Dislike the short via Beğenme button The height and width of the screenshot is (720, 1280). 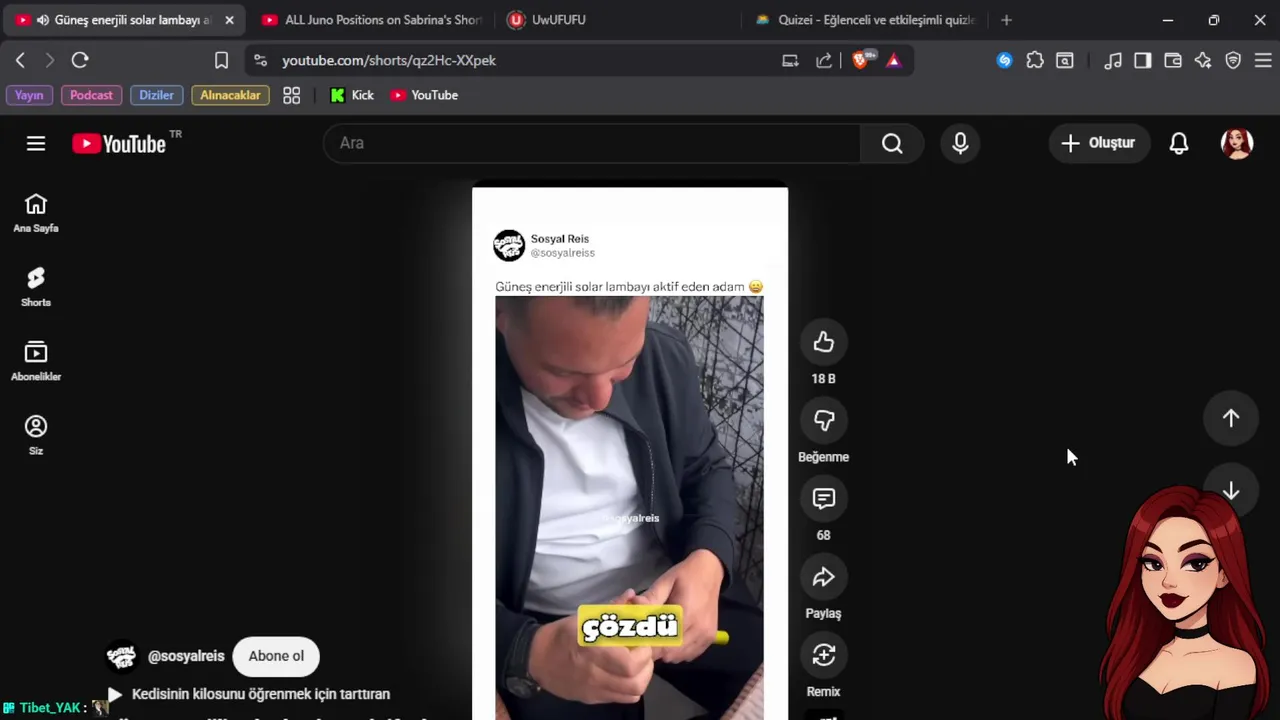pos(823,420)
